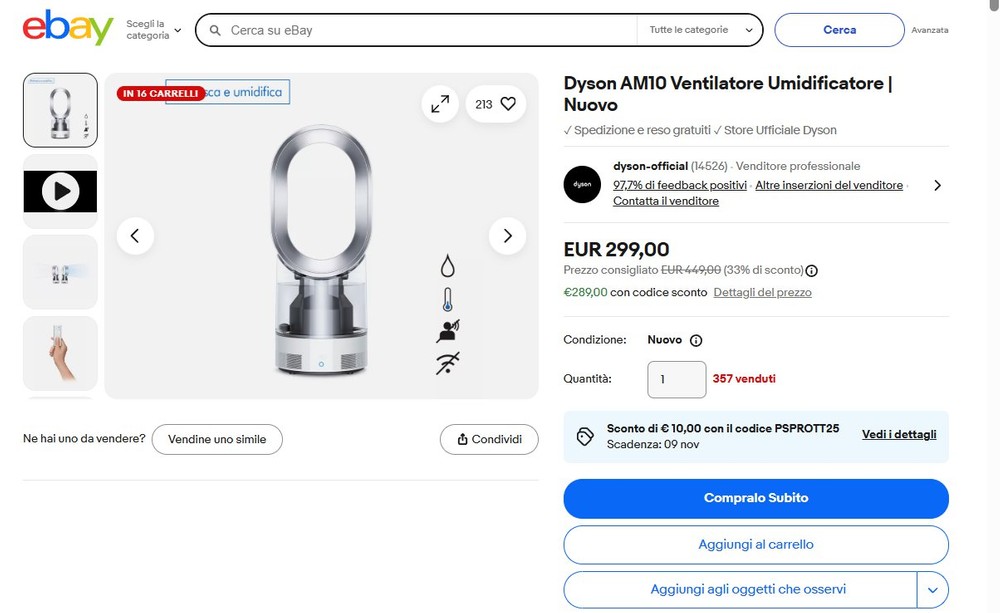Open the price info icon
Viewport: 1000px width, 613px height.
coord(812,270)
